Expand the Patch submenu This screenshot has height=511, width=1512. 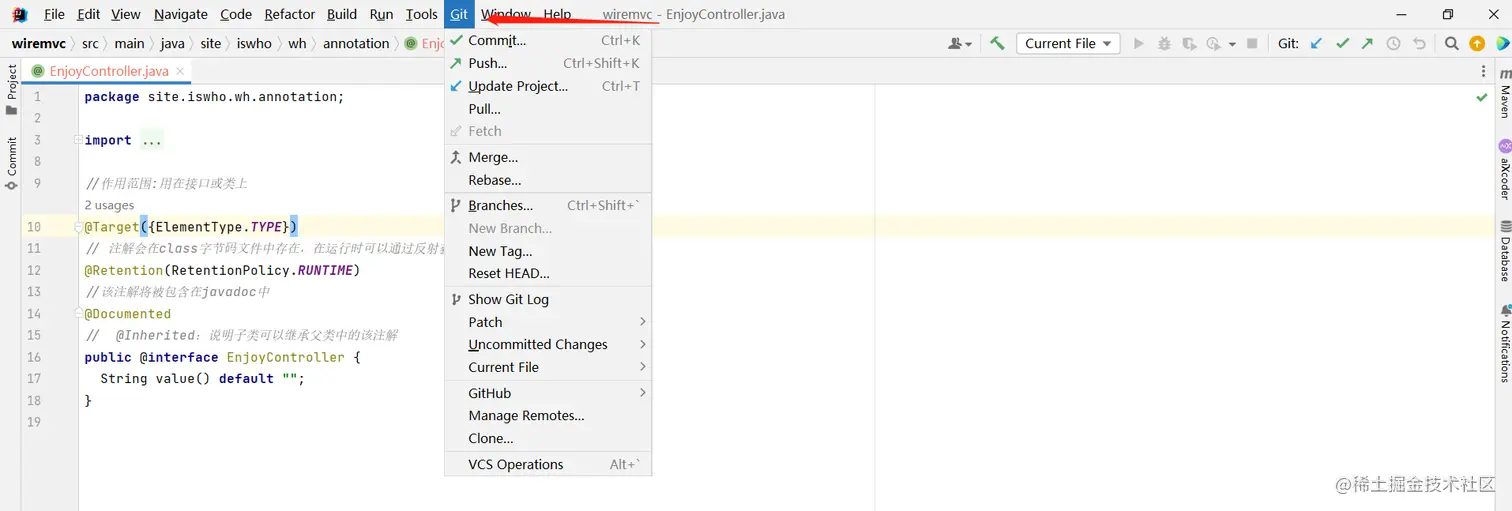point(548,322)
